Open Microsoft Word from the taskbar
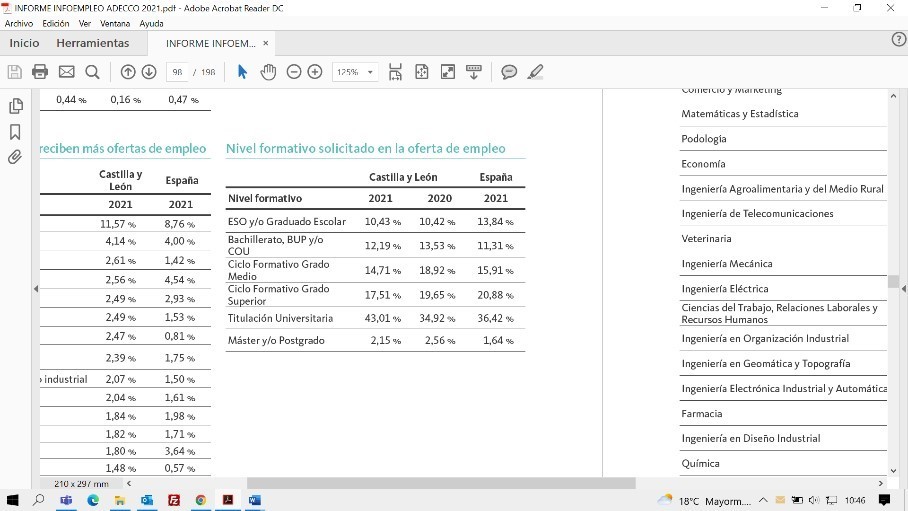Image resolution: width=908 pixels, height=511 pixels. pos(255,500)
